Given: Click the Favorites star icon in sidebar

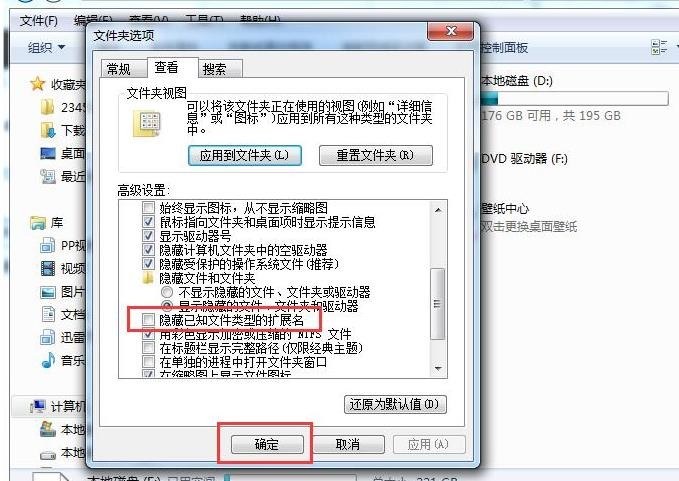Looking at the screenshot, I should [x=38, y=84].
